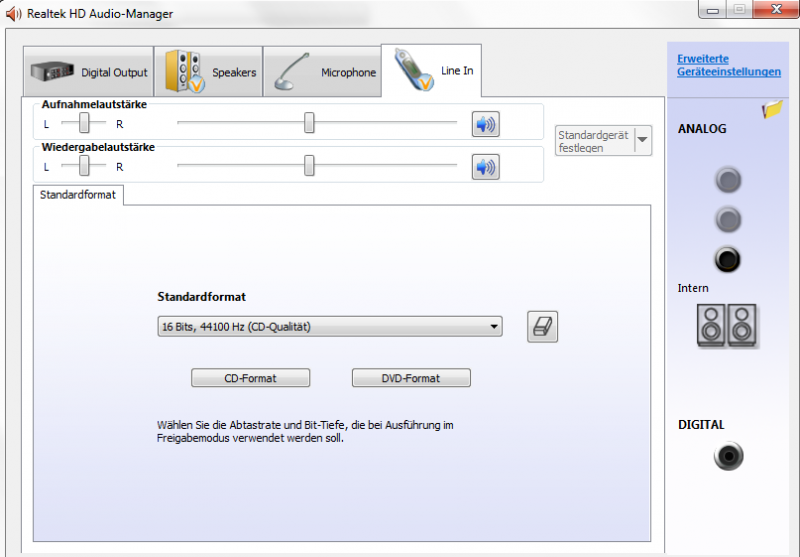Click the DVD-Format button
The width and height of the screenshot is (800, 557).
(411, 378)
